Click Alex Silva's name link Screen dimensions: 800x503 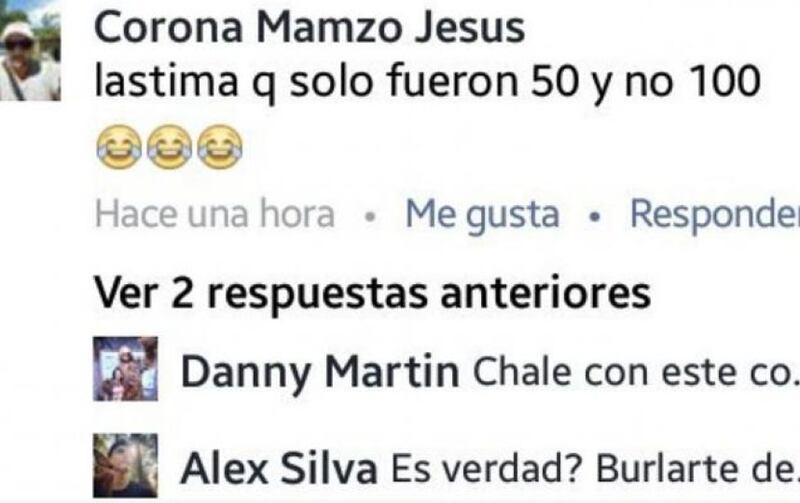tap(279, 469)
